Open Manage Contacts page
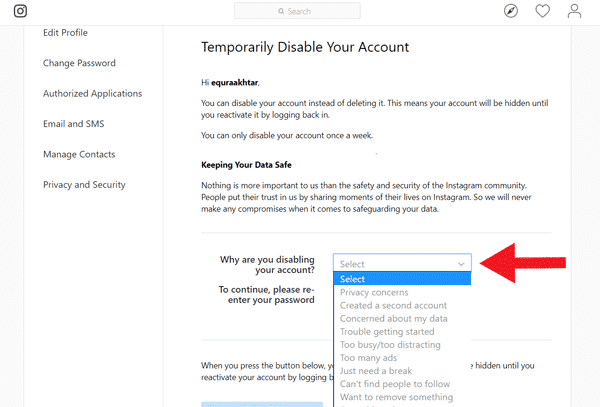The height and width of the screenshot is (407, 600). 79,154
